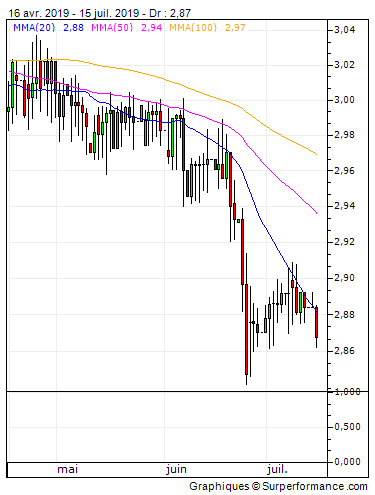
Task: Click the 0,500 lower panel axis label
Action: 347,427
